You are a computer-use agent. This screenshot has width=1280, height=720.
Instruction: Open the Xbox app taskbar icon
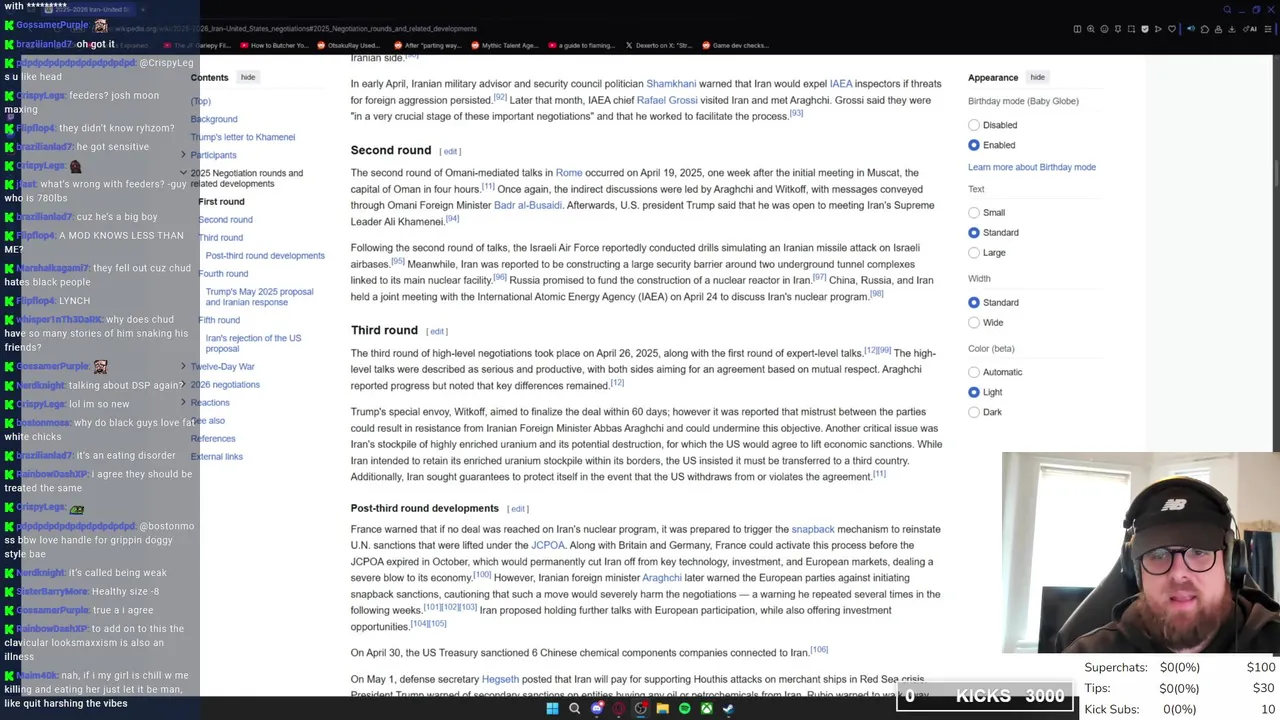[x=706, y=709]
